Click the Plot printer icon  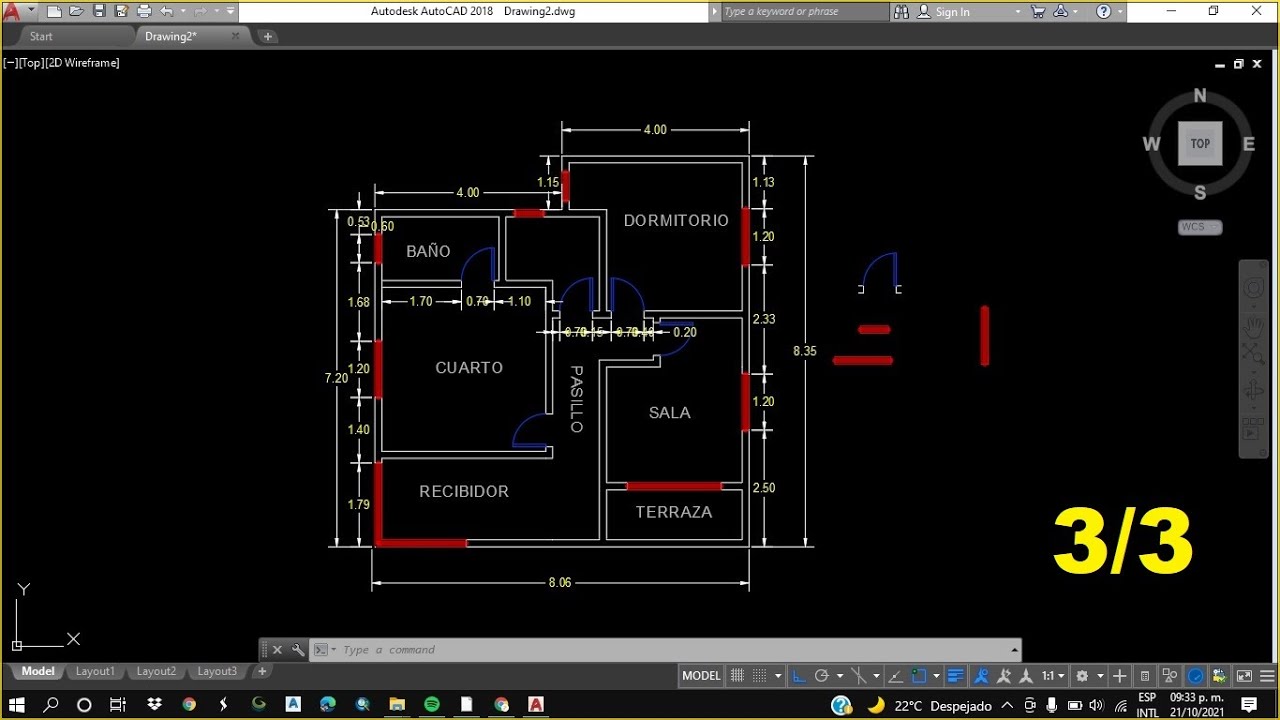(x=144, y=11)
